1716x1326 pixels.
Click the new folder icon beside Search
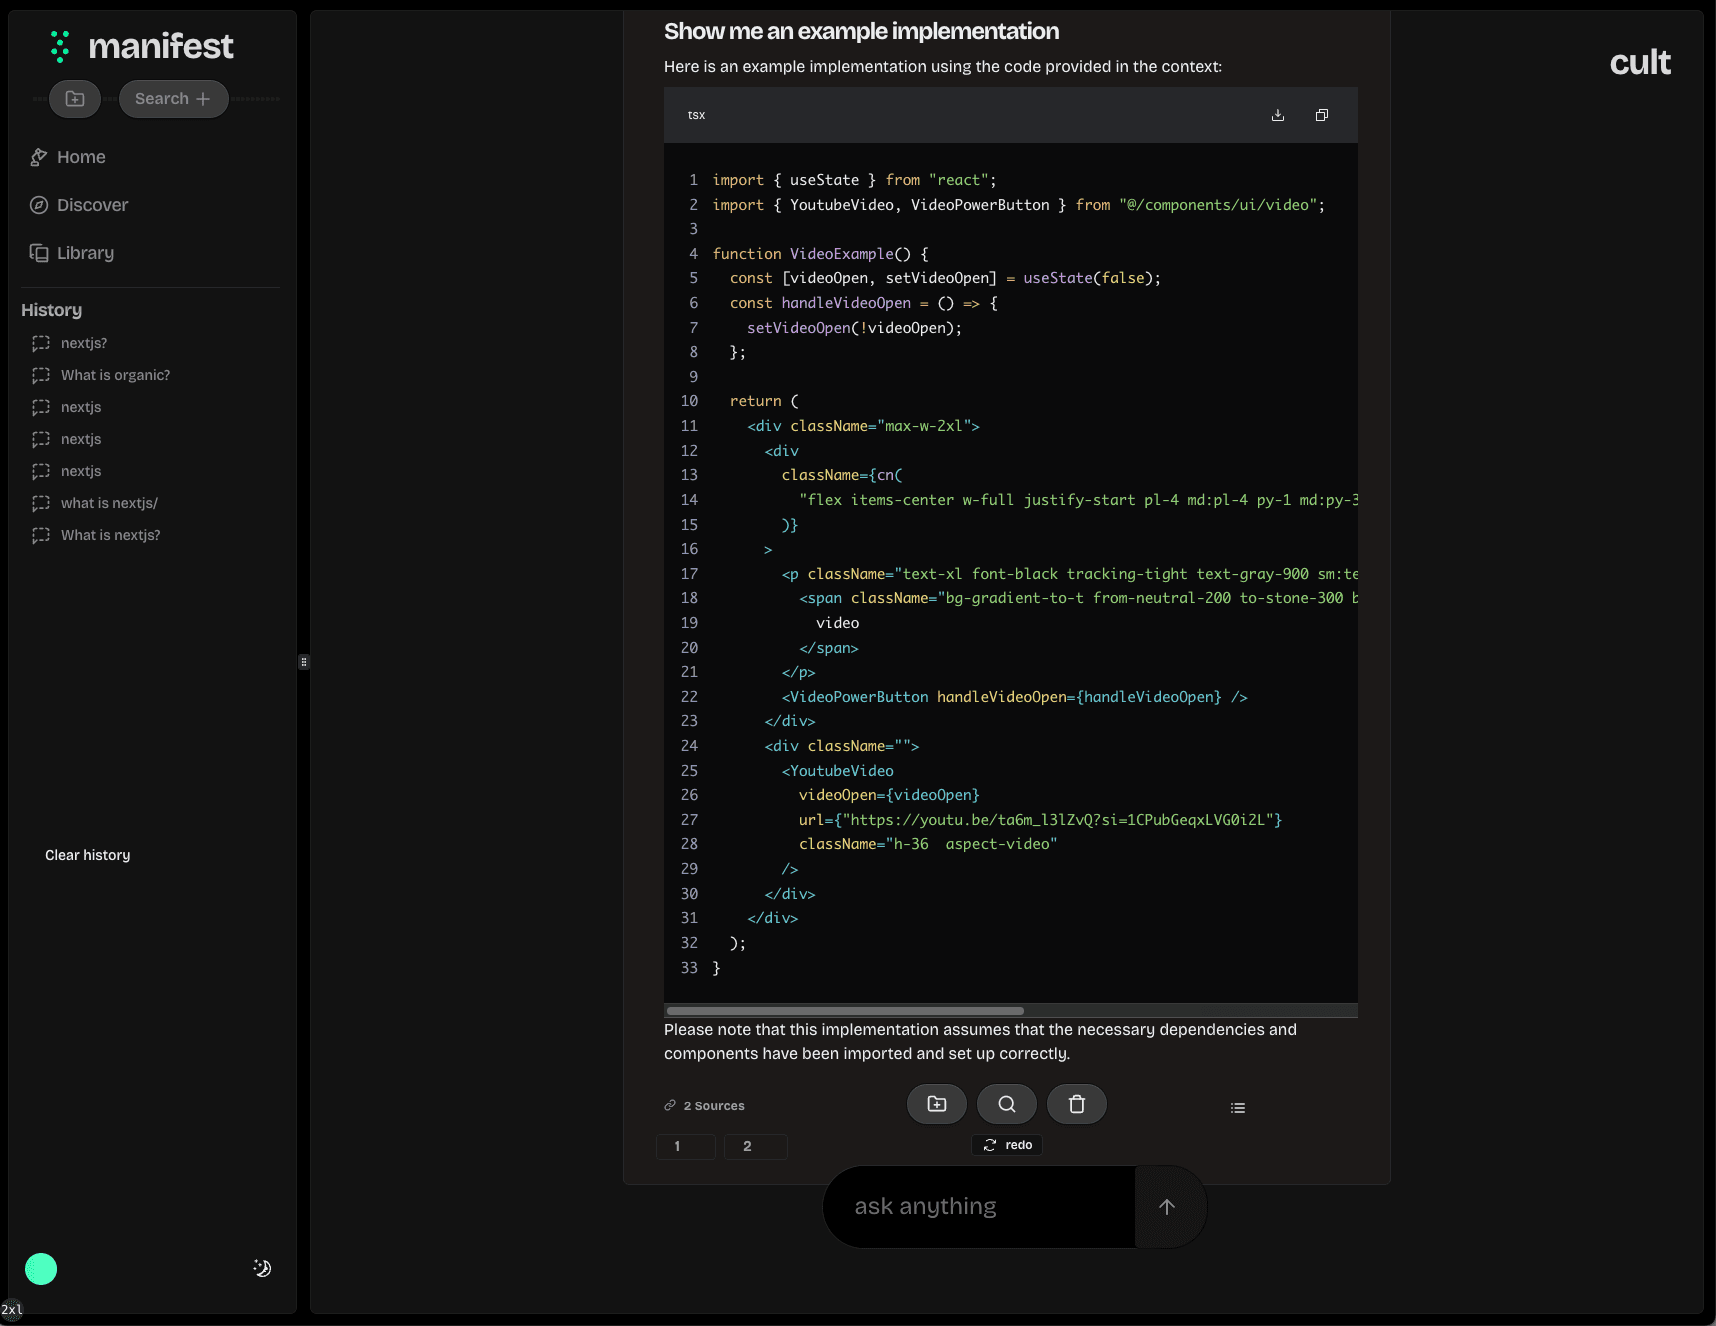tap(75, 99)
